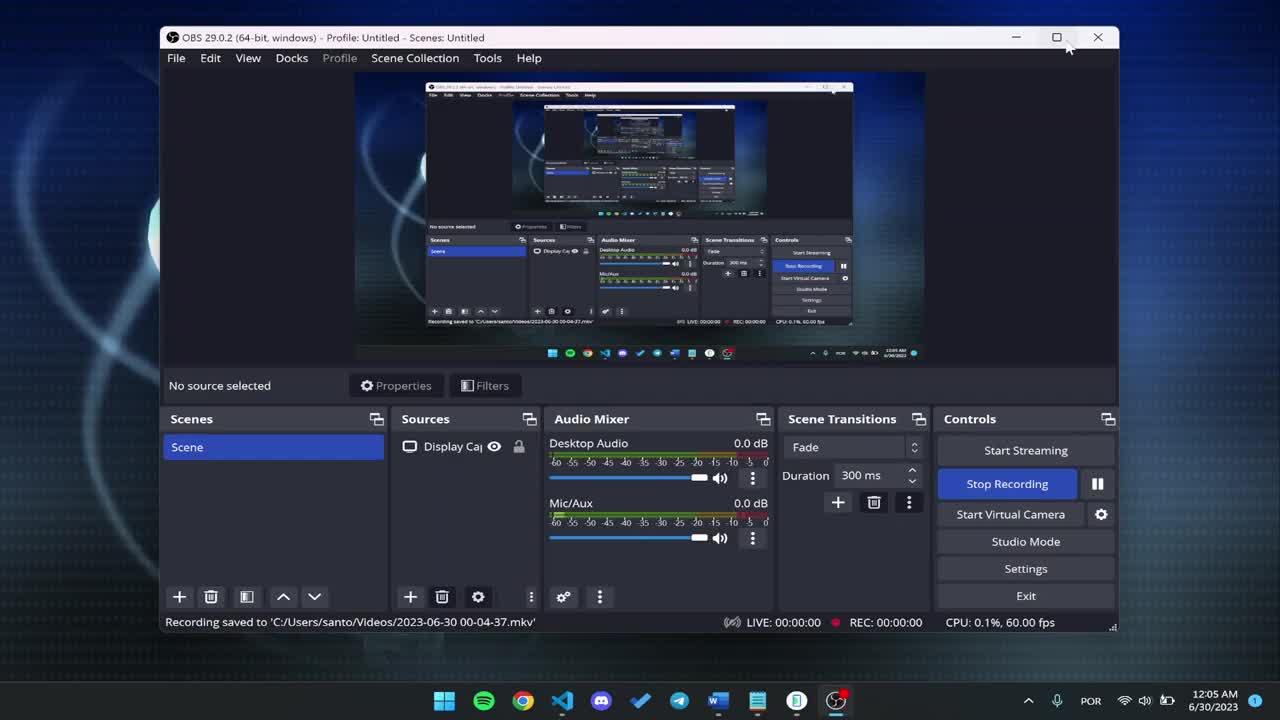Open source properties gear in Sources panel

coord(478,597)
